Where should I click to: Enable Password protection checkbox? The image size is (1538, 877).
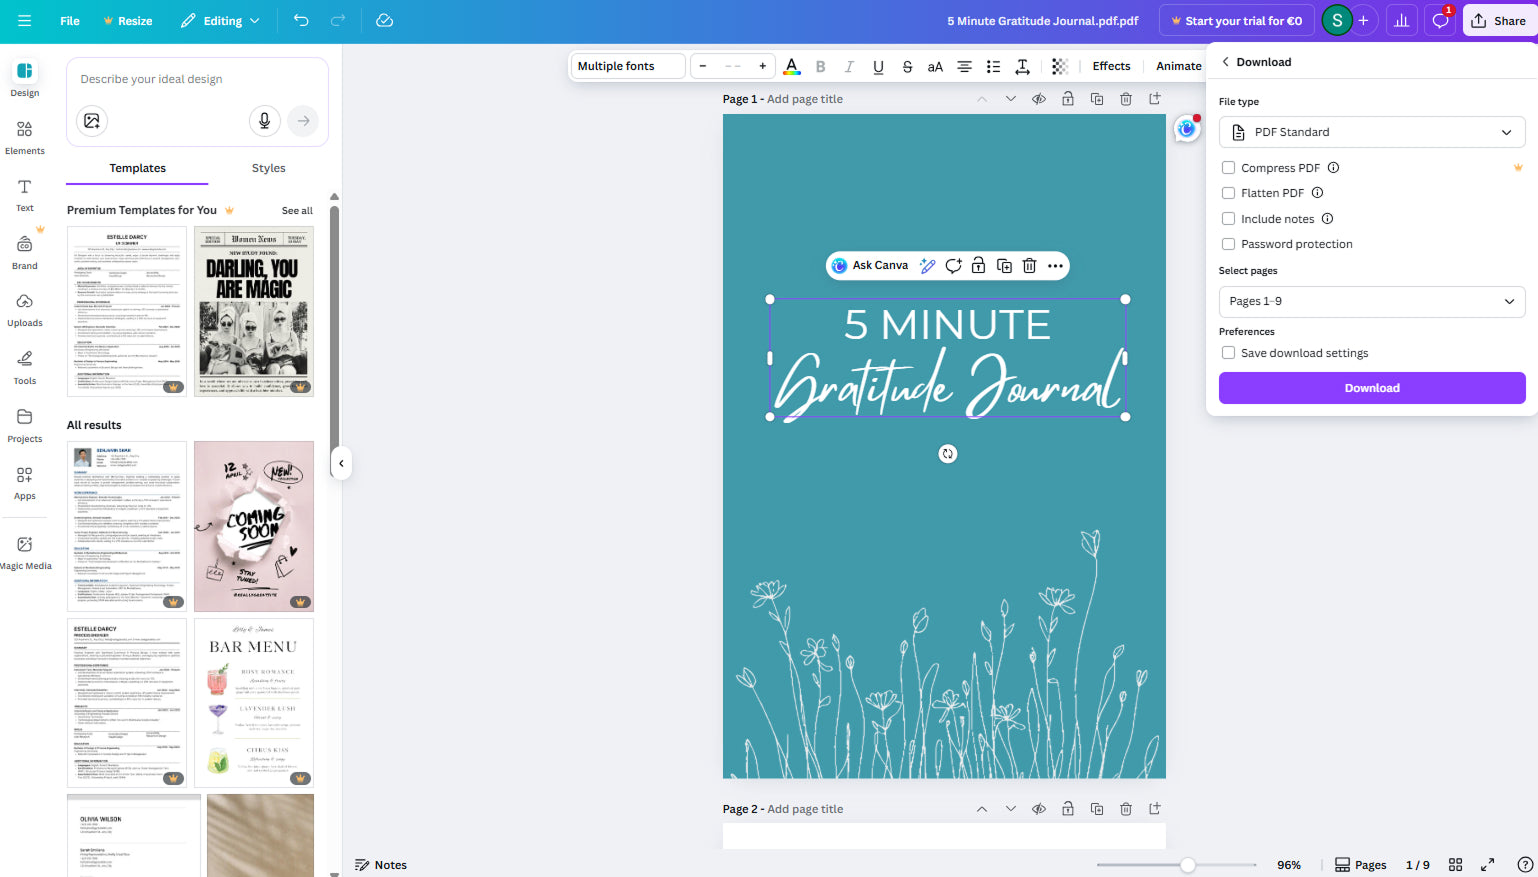(x=1228, y=244)
